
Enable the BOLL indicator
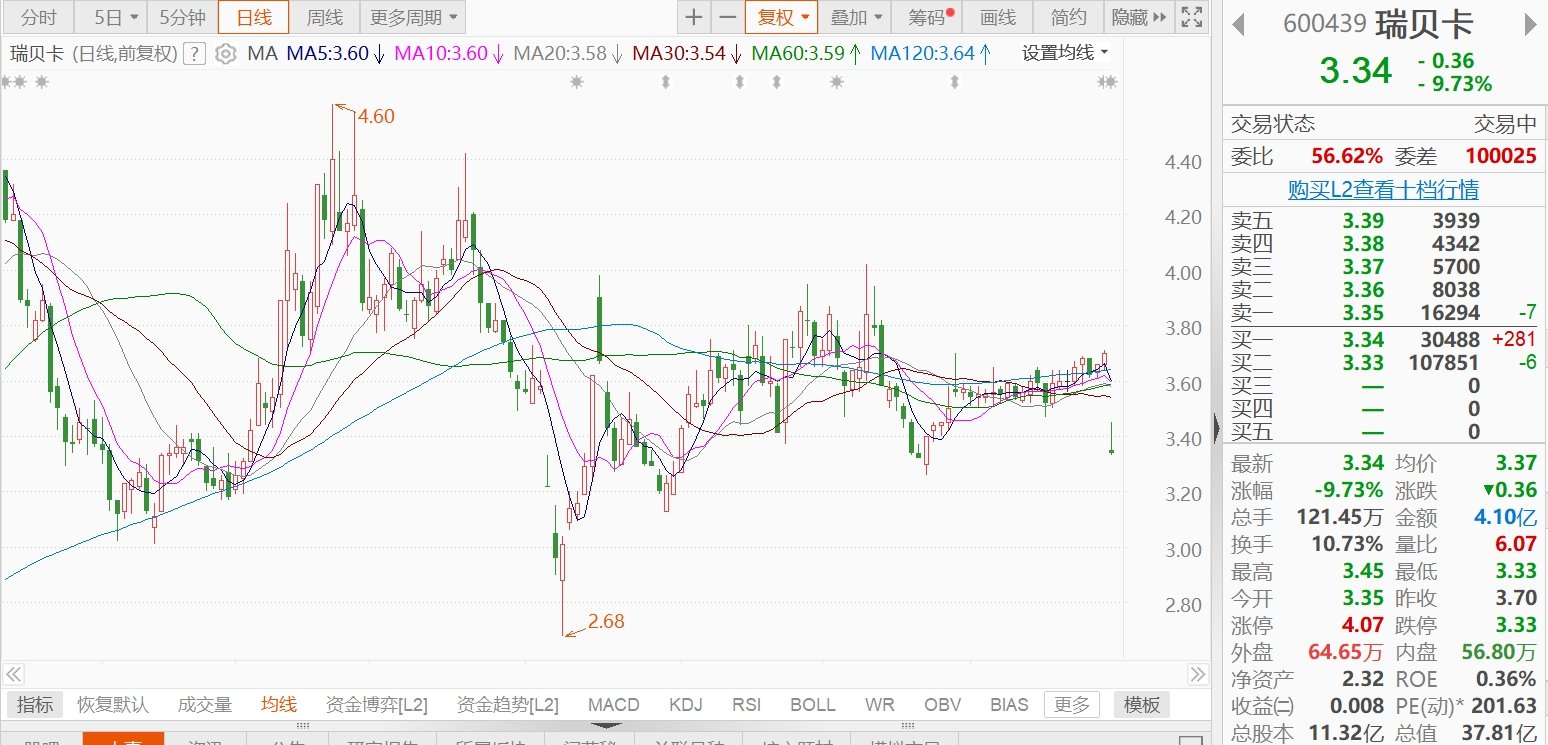pos(812,704)
